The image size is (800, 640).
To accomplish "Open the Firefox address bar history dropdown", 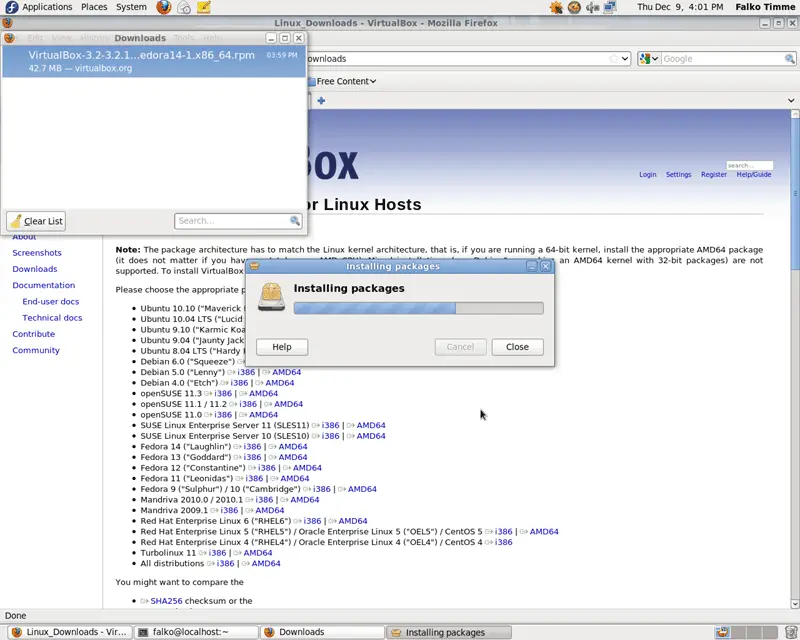I will [x=625, y=59].
